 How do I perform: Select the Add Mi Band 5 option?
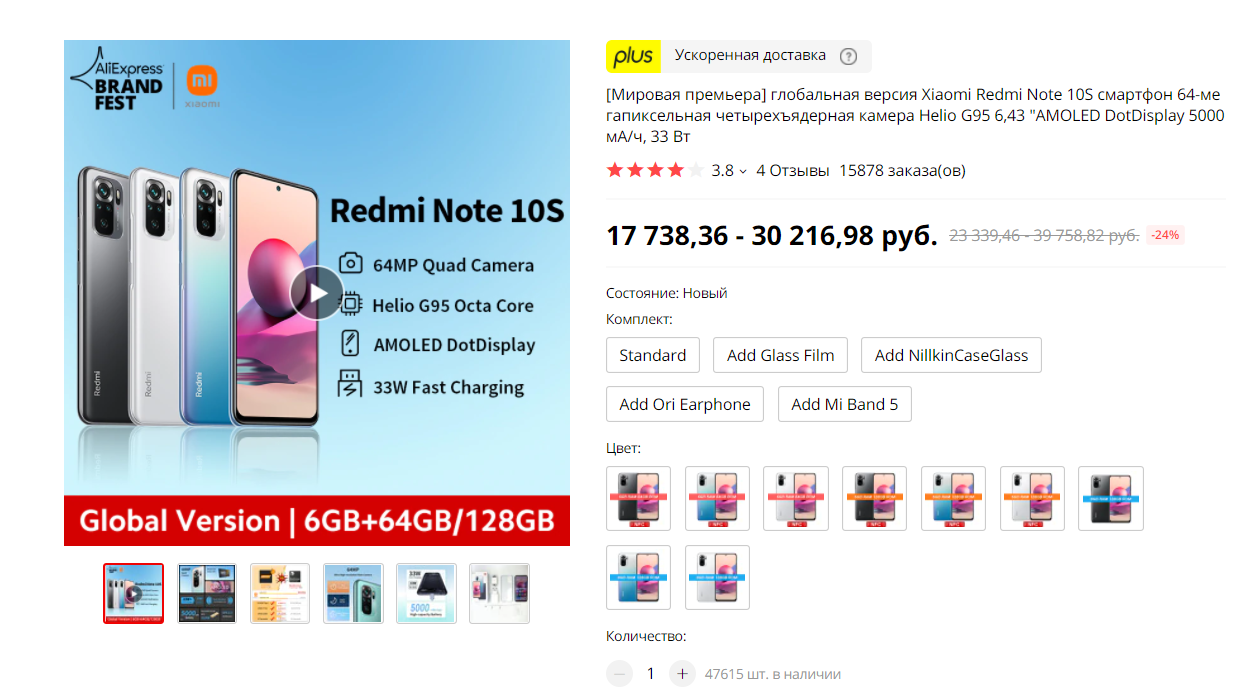click(845, 404)
